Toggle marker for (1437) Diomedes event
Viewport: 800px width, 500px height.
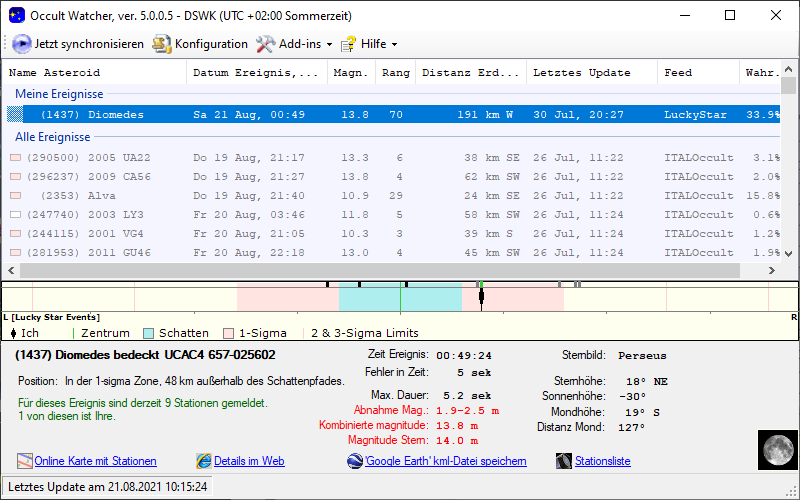point(15,115)
